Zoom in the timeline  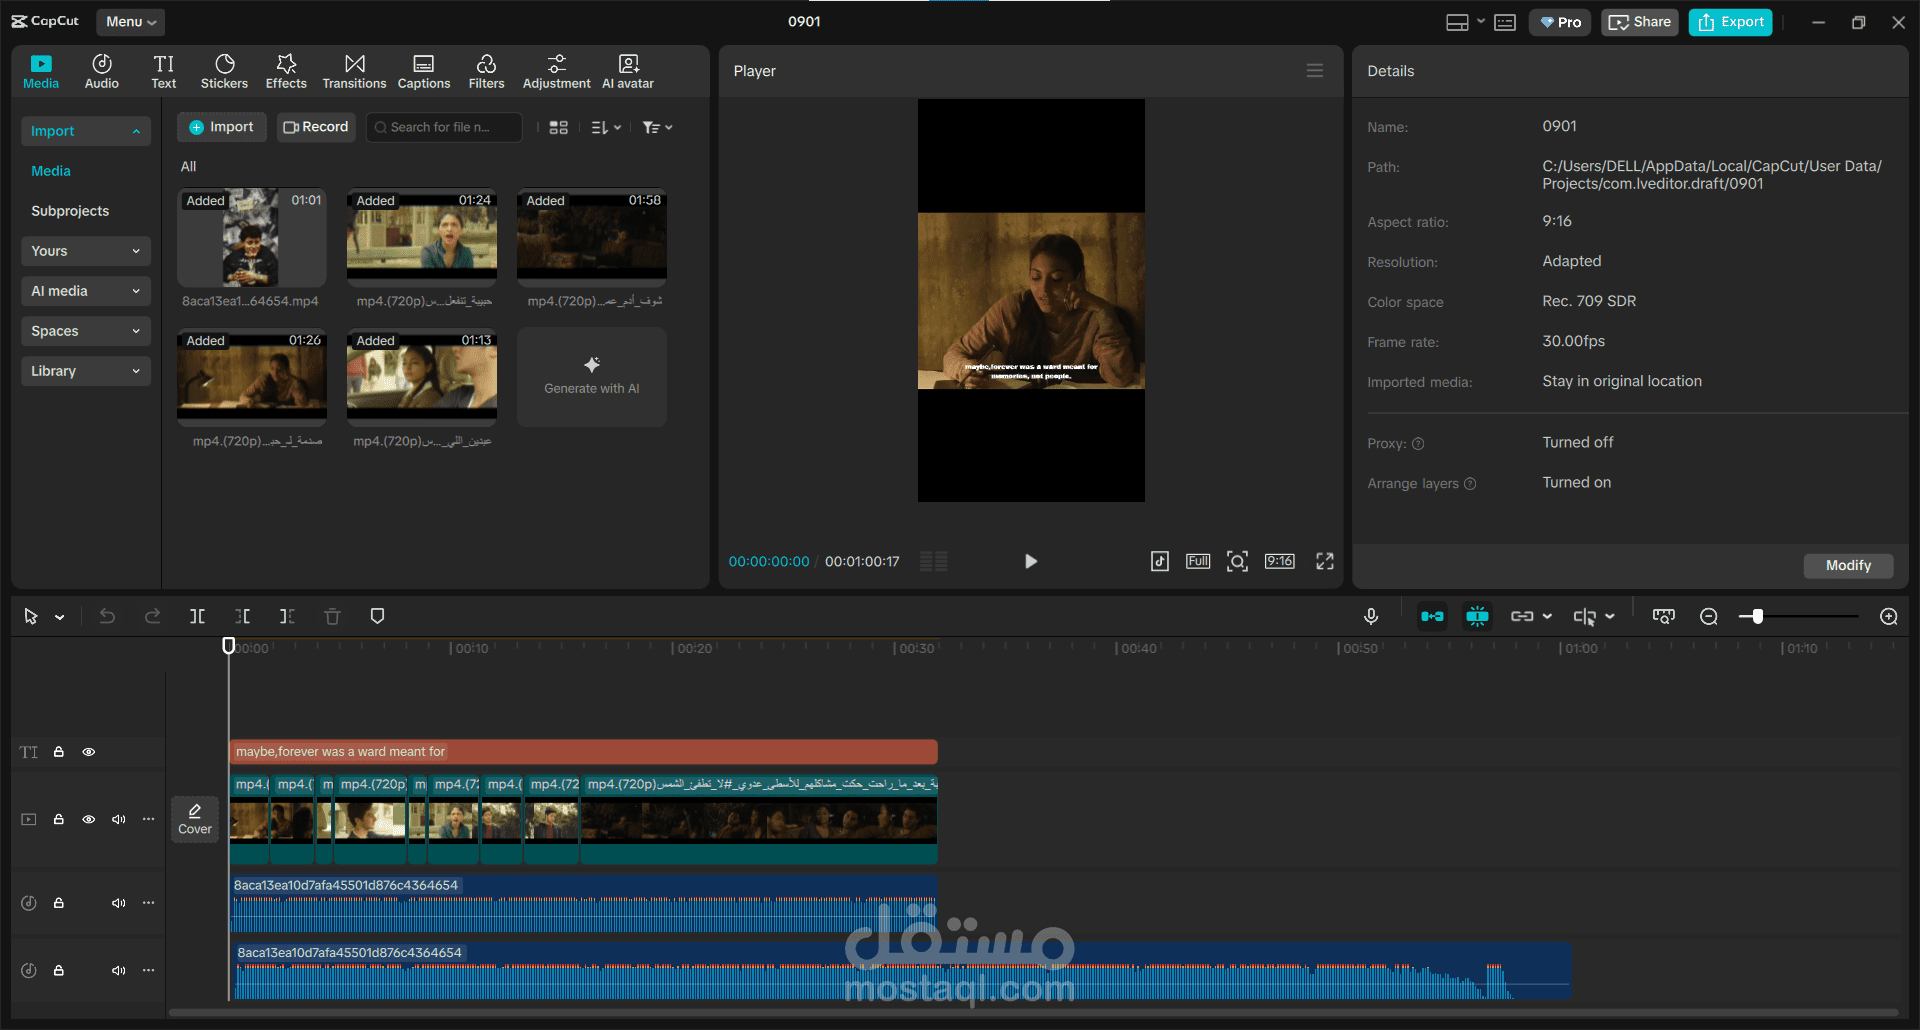click(1889, 616)
